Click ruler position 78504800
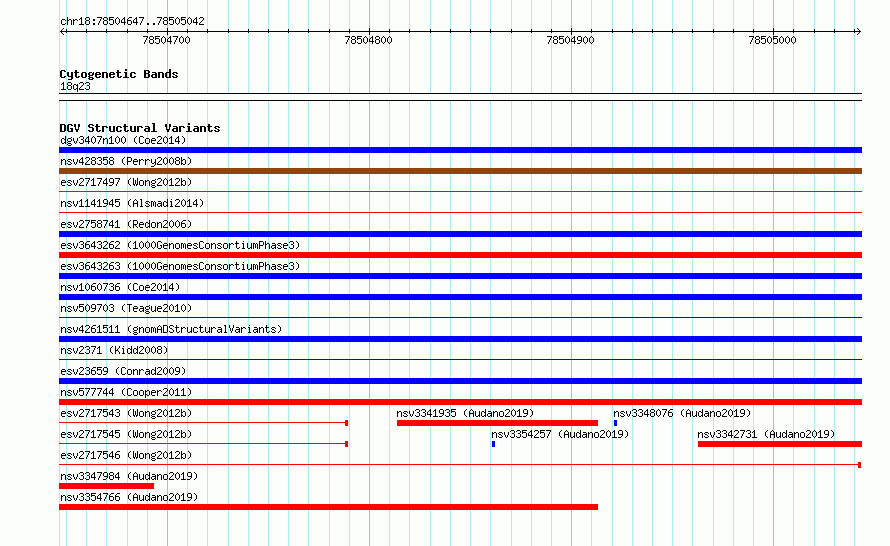Image resolution: width=890 pixels, height=546 pixels. coord(368,40)
